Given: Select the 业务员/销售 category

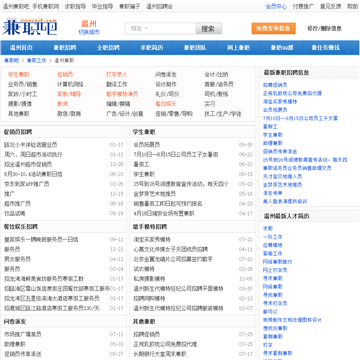Looking at the screenshot, I should (x=23, y=84).
